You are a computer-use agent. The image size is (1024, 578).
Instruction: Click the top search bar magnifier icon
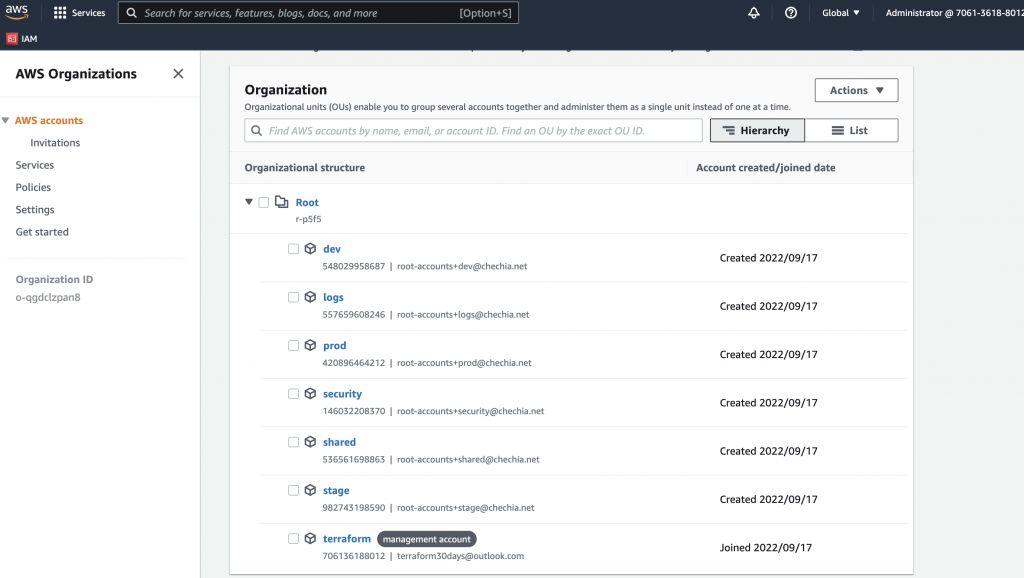tap(131, 13)
